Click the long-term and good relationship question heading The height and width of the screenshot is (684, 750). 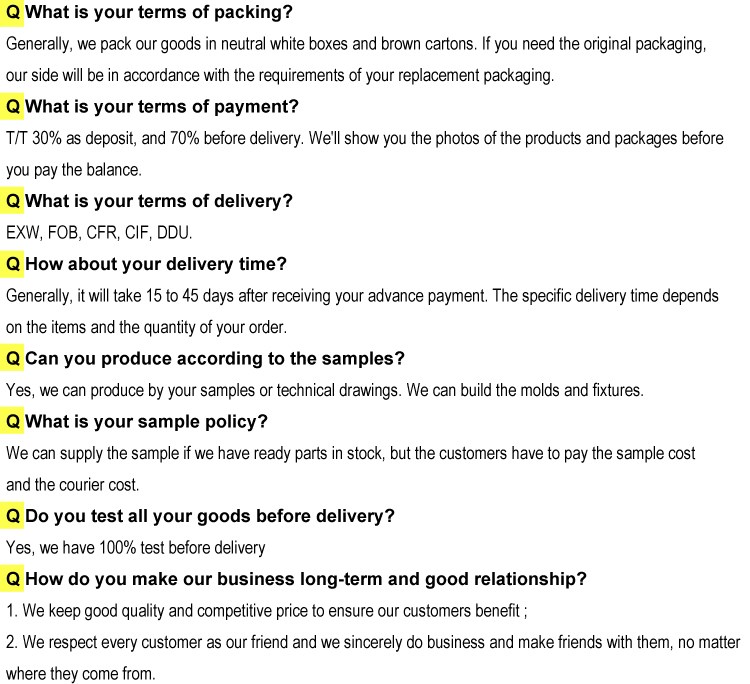pyautogui.click(x=305, y=579)
